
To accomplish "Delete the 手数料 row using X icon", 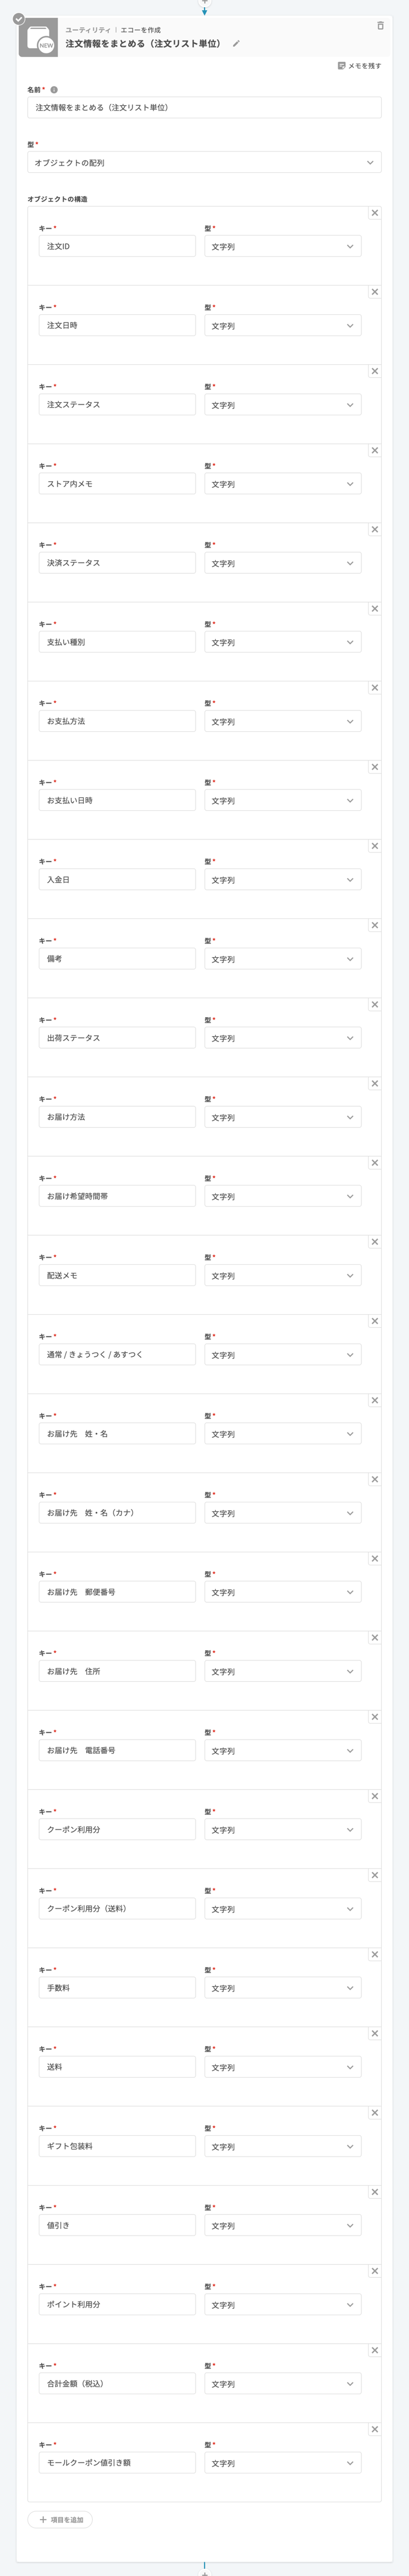I will [x=375, y=1955].
